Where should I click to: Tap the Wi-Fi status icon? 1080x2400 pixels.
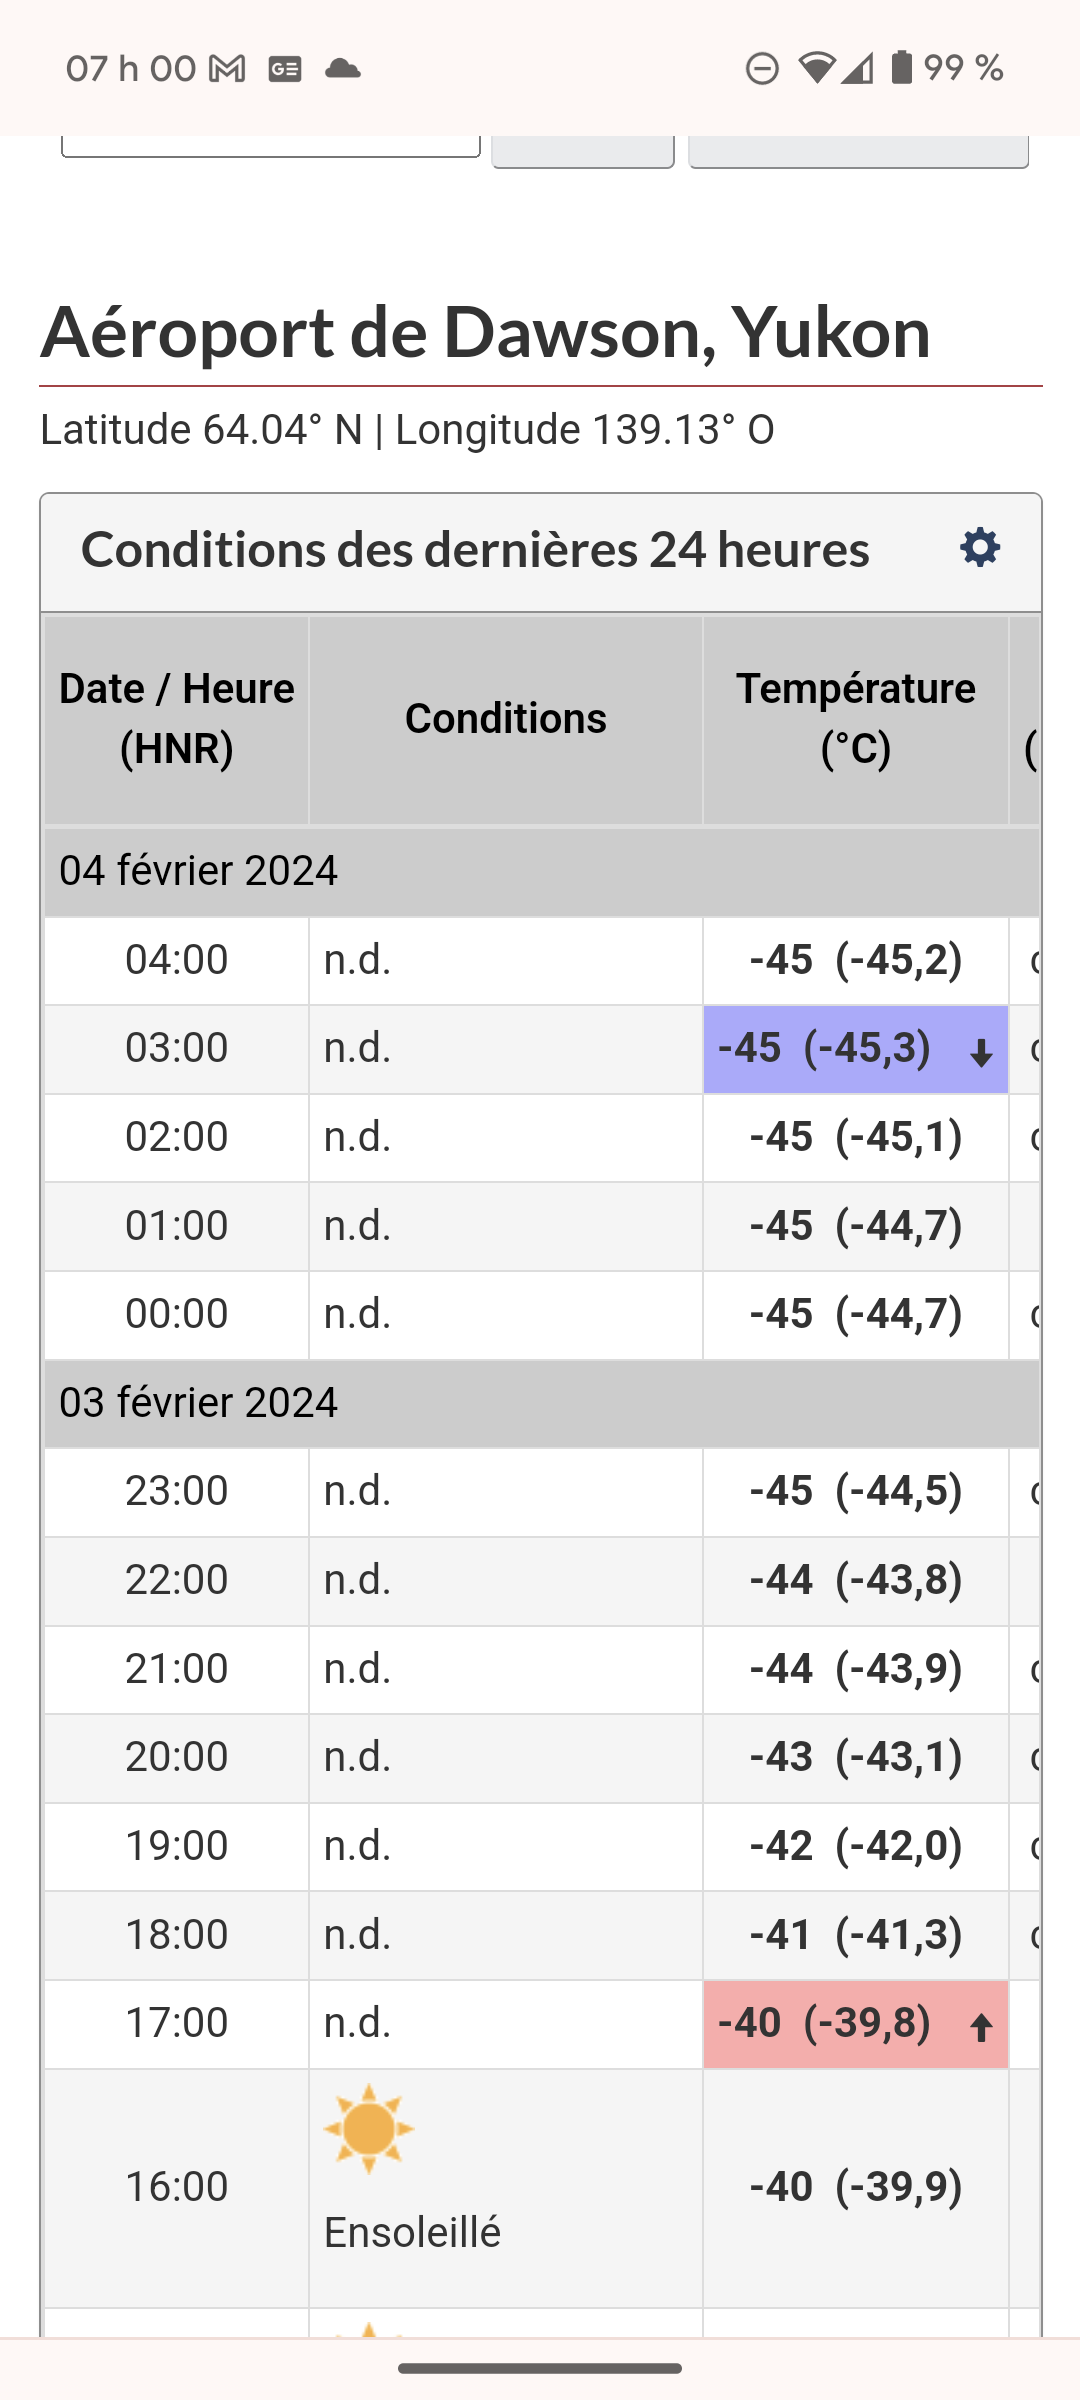[816, 69]
